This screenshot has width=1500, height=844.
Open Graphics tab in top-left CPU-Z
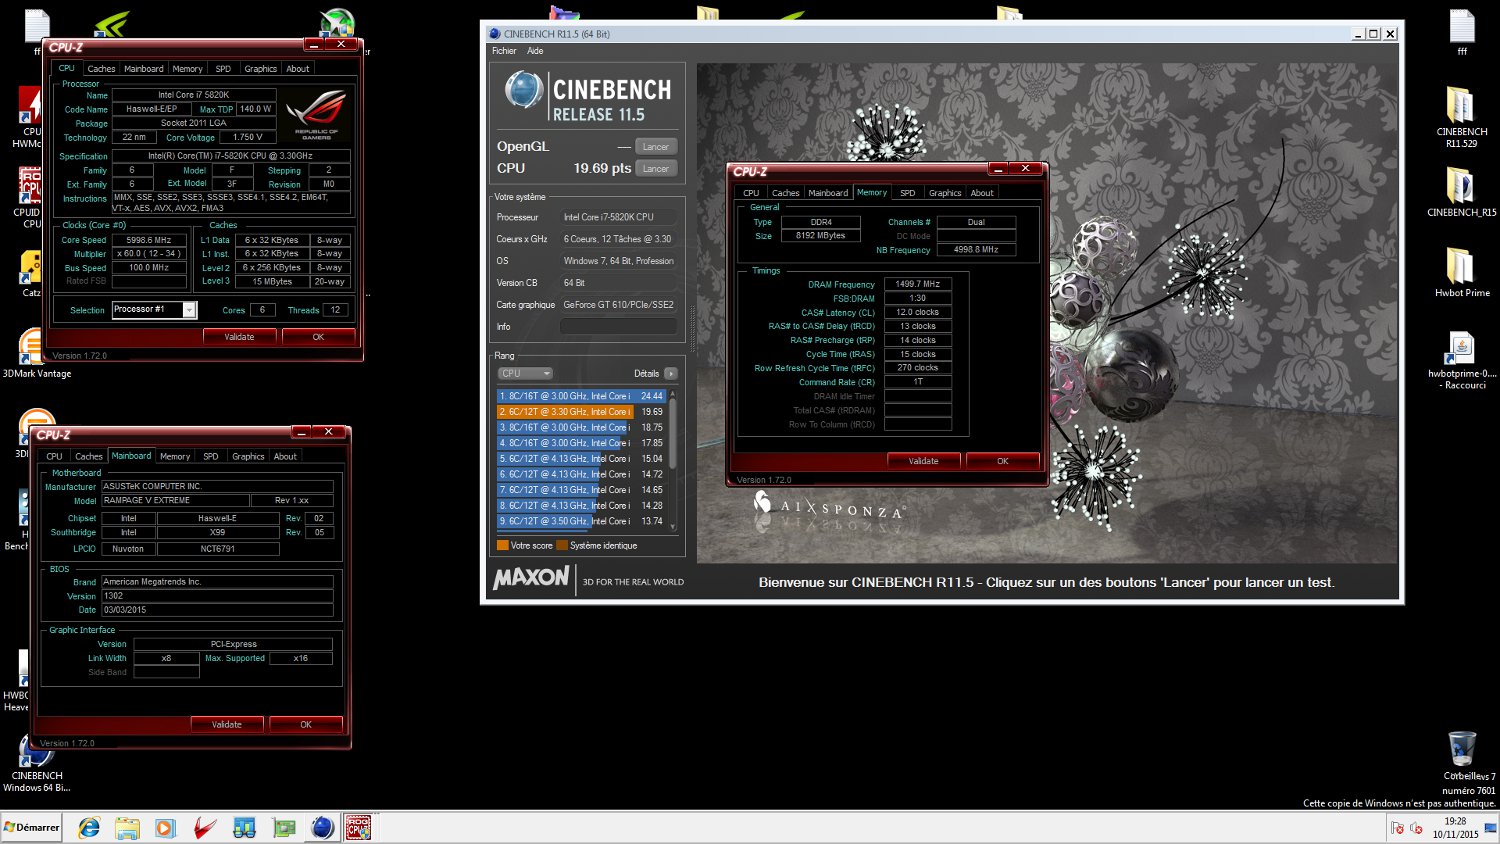260,69
